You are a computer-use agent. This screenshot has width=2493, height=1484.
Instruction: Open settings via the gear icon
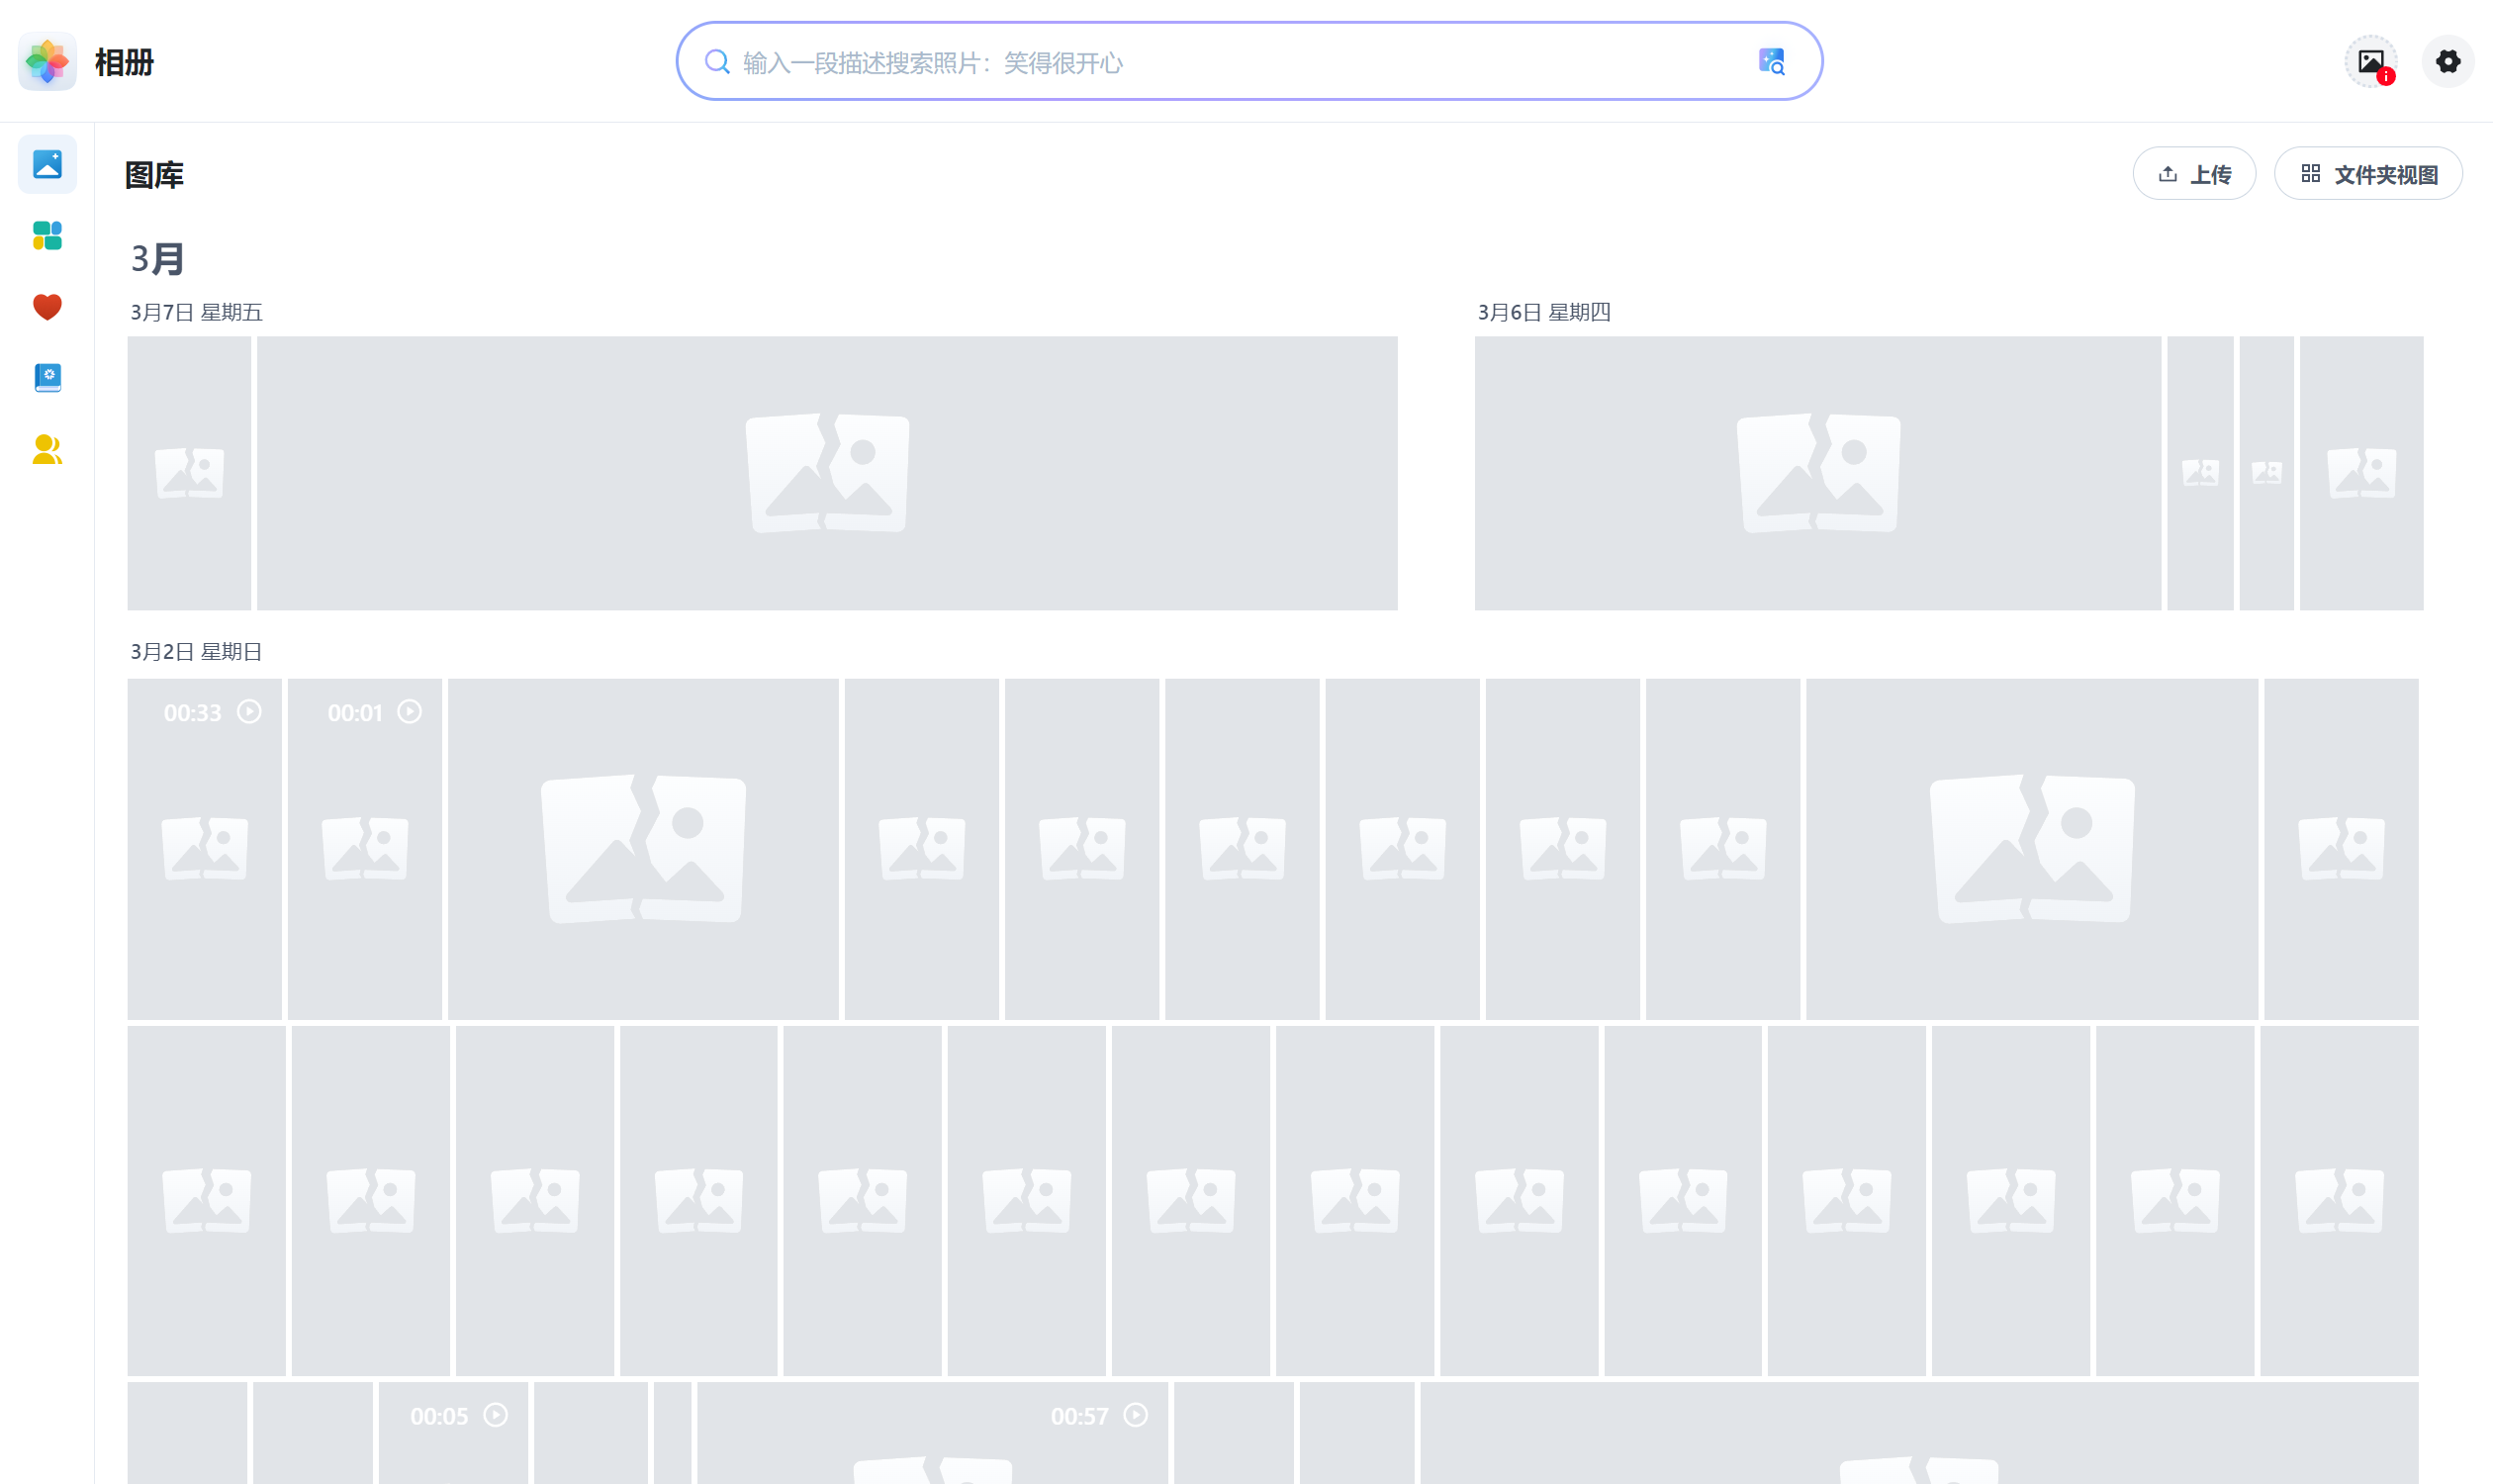tap(2448, 62)
